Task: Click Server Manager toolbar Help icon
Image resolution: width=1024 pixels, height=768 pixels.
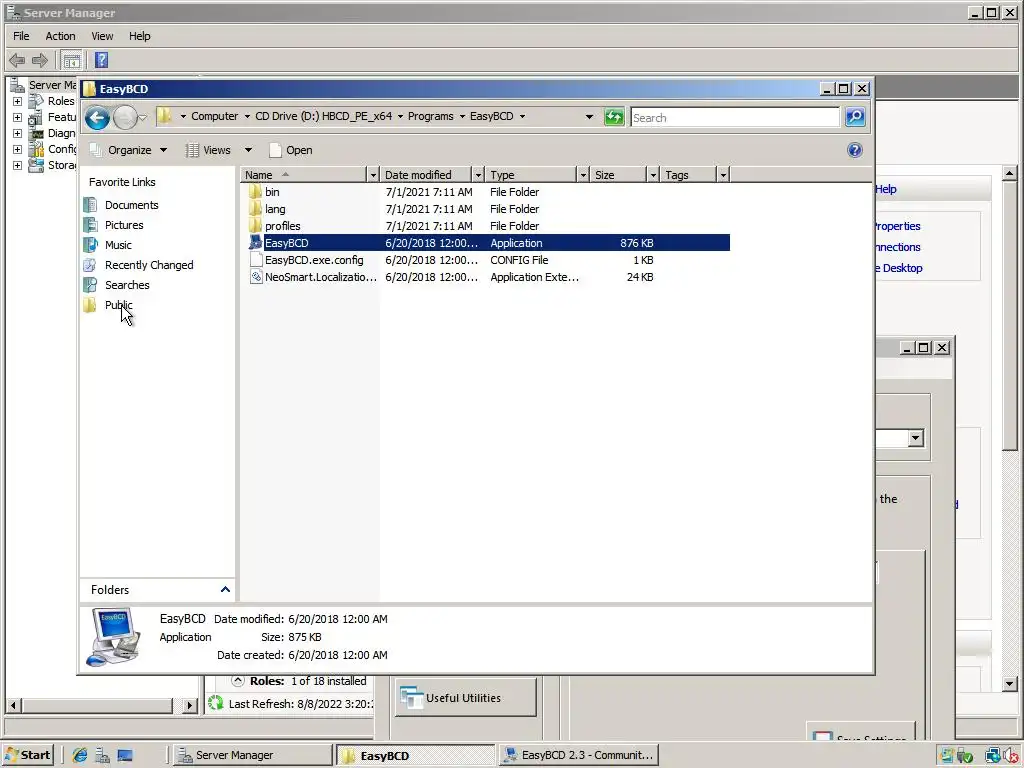Action: coord(101,60)
